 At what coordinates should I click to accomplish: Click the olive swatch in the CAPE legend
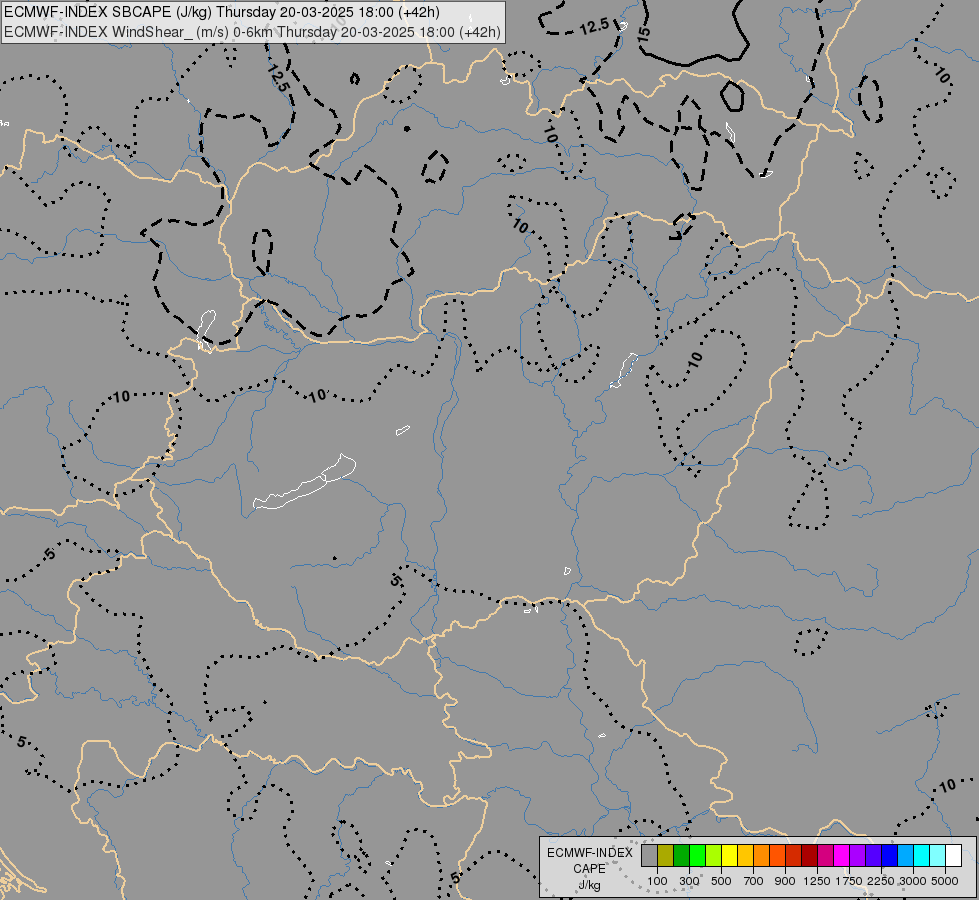666,855
